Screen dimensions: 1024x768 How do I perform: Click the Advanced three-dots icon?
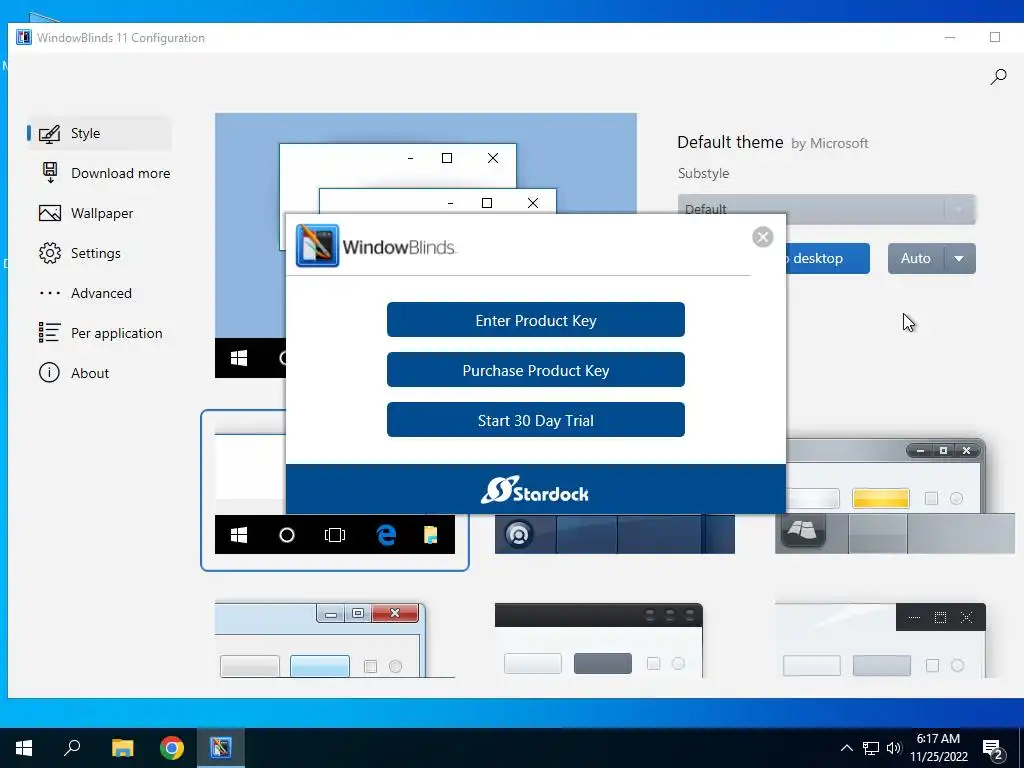(50, 293)
